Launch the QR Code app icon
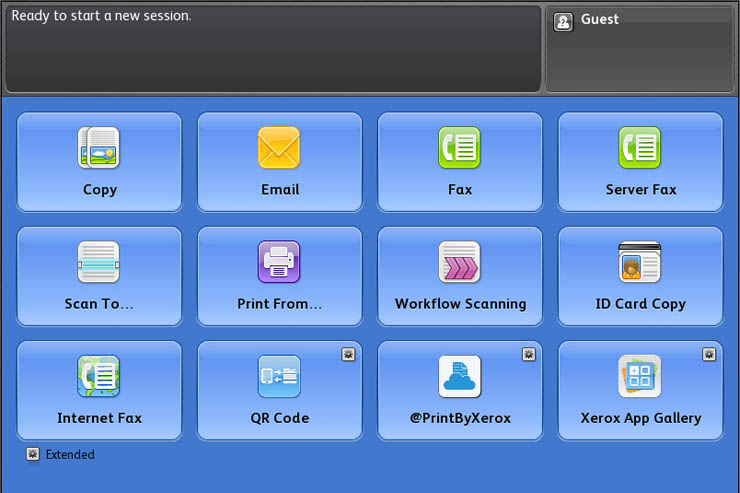Image resolution: width=740 pixels, height=493 pixels. 279,377
